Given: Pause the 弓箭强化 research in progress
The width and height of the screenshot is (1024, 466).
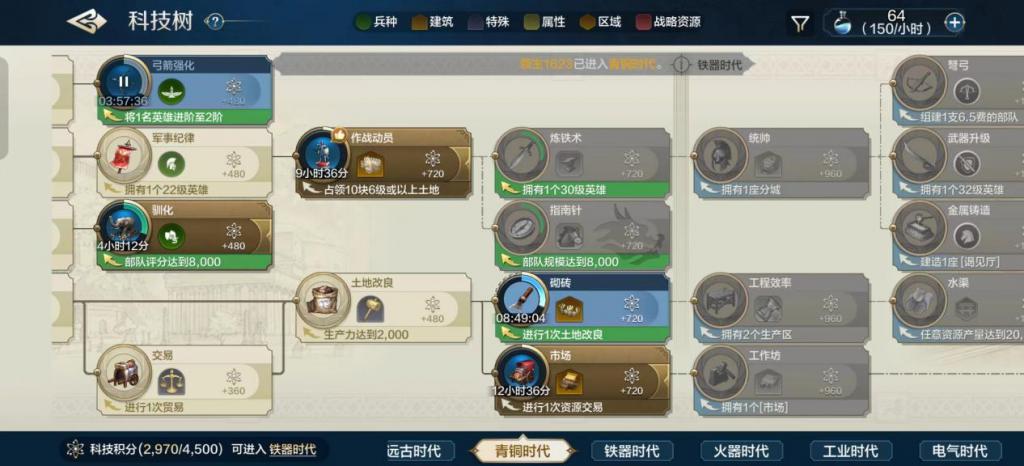Looking at the screenshot, I should point(123,82).
